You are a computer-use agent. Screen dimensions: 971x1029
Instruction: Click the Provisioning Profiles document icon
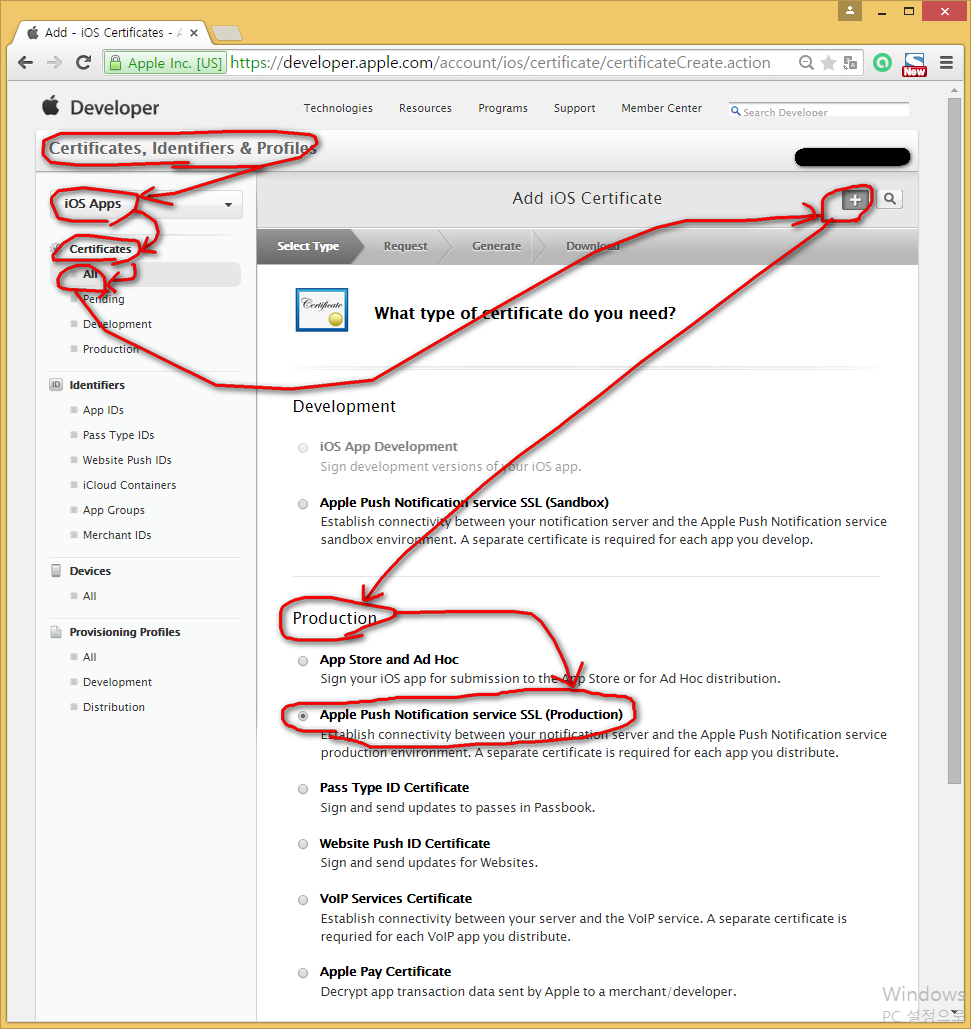coord(56,632)
